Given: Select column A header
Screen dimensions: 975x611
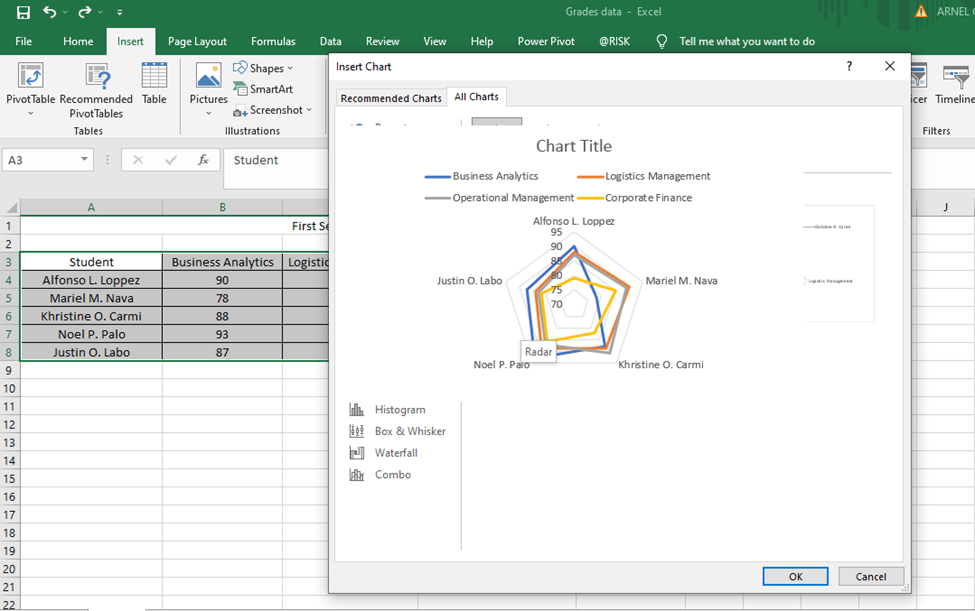Looking at the screenshot, I should (x=91, y=208).
